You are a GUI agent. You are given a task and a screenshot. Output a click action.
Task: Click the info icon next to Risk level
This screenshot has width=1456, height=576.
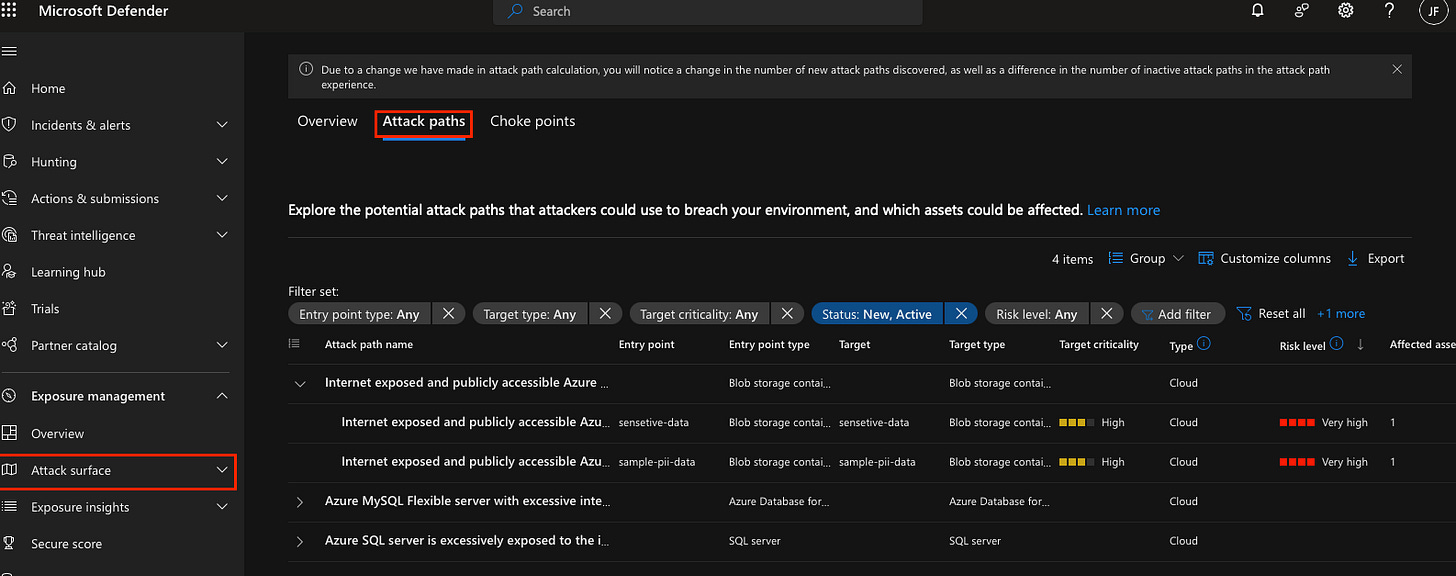(x=1337, y=344)
